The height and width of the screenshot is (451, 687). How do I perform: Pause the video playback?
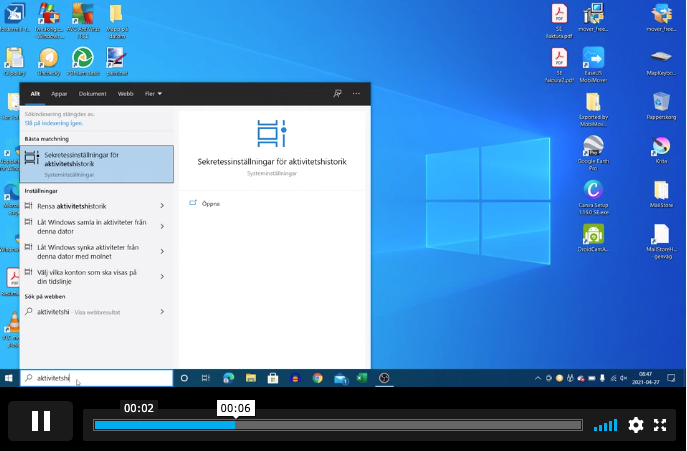click(x=41, y=421)
